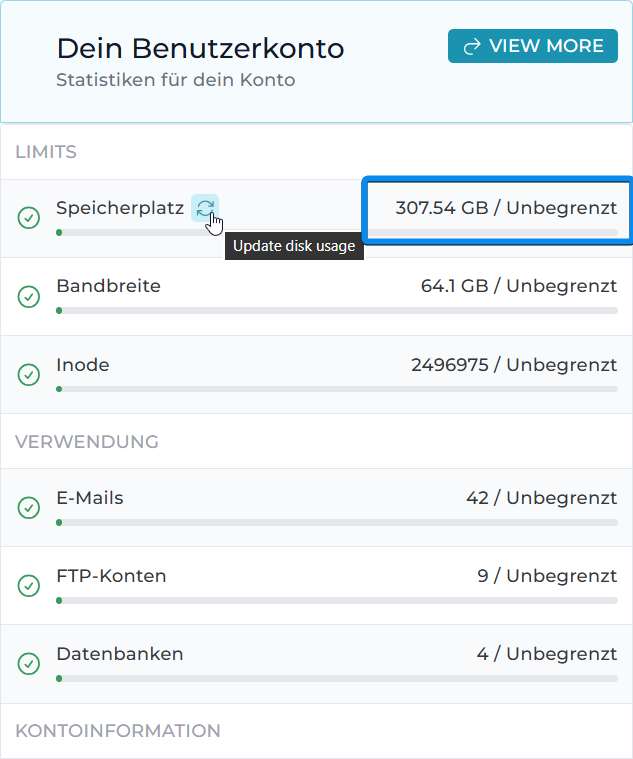Click the VERWENDUNG section header

pyautogui.click(x=87, y=441)
